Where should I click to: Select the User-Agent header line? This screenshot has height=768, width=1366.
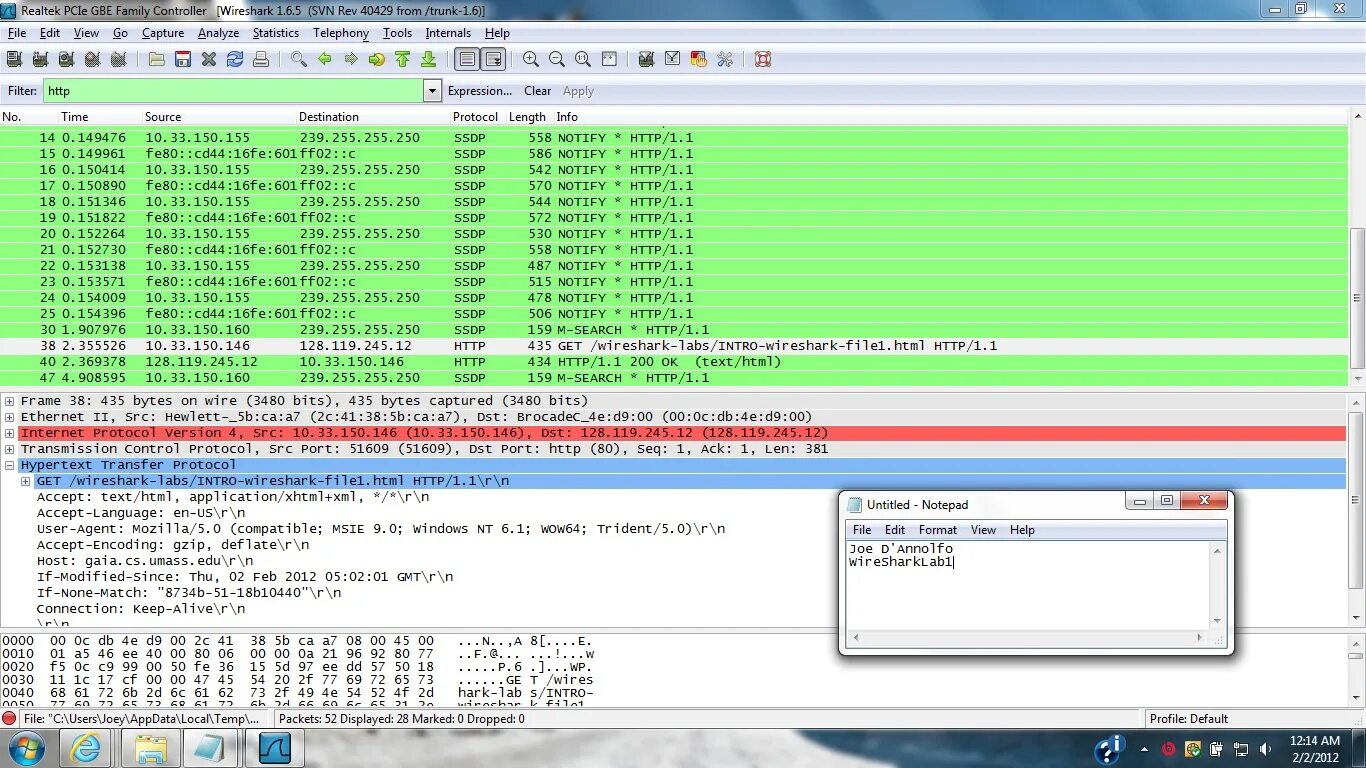(381, 529)
